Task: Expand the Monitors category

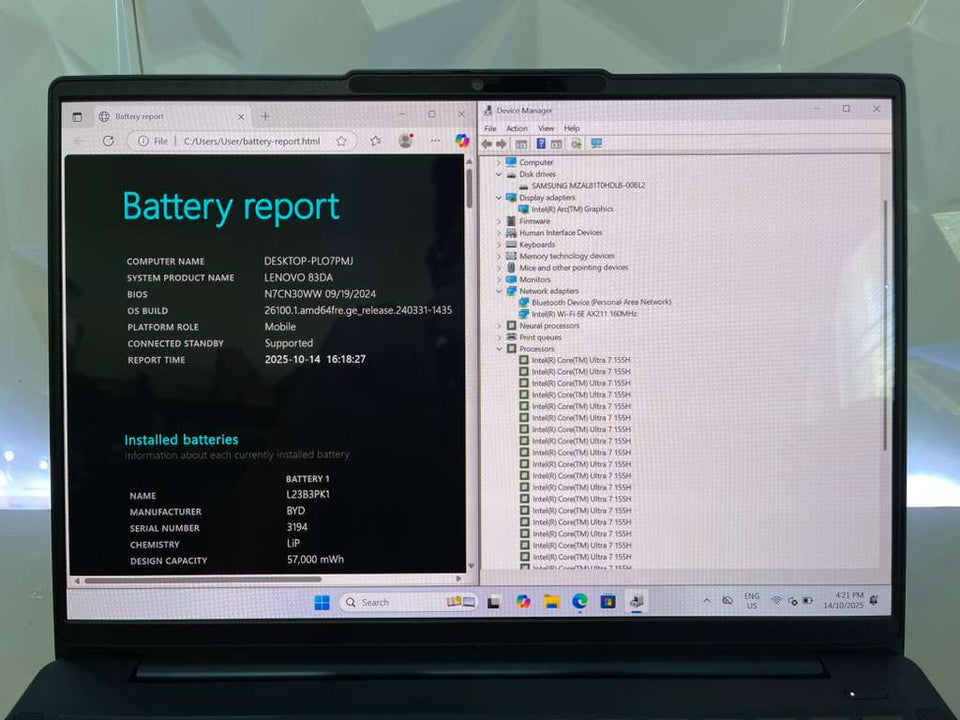Action: click(499, 279)
